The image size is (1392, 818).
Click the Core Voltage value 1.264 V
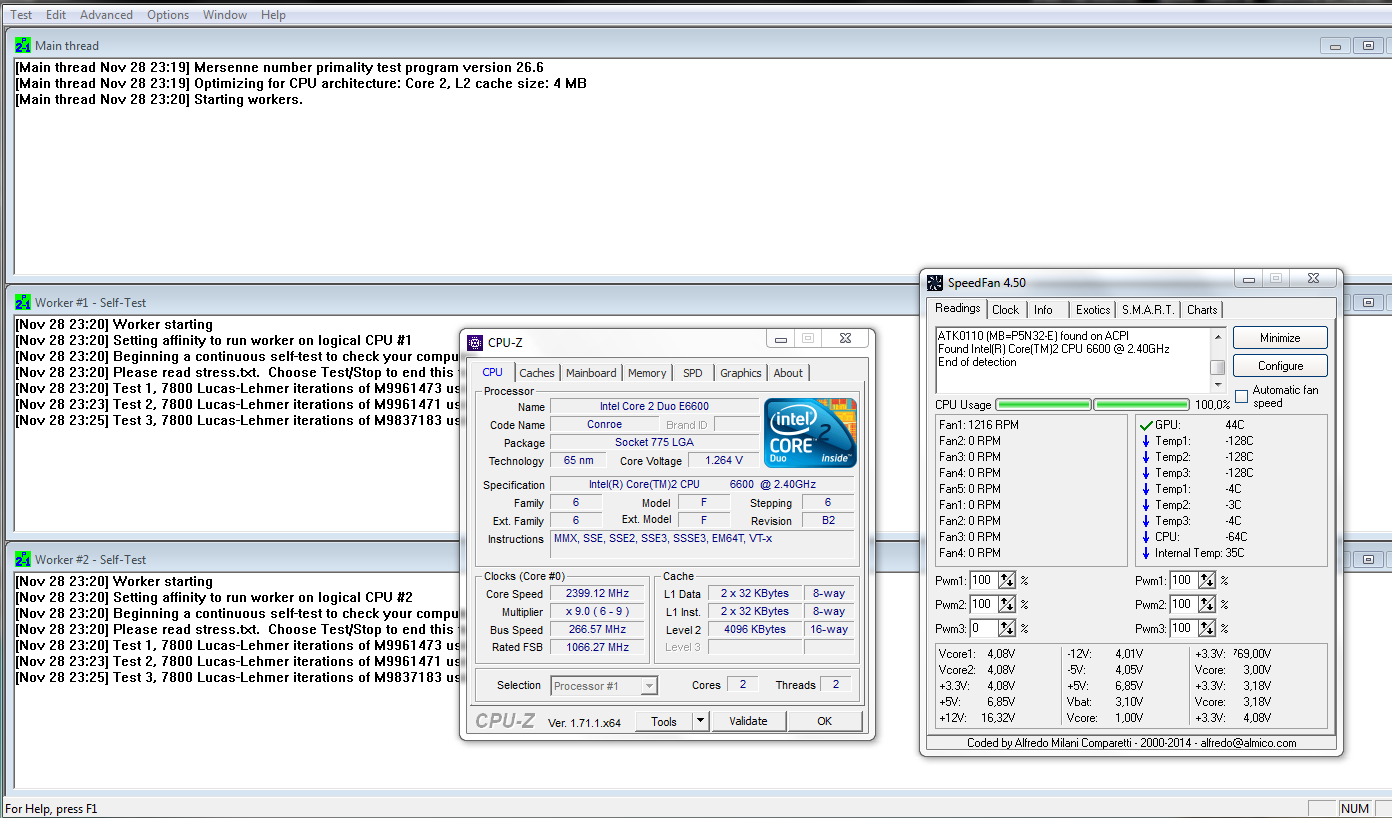tap(723, 461)
